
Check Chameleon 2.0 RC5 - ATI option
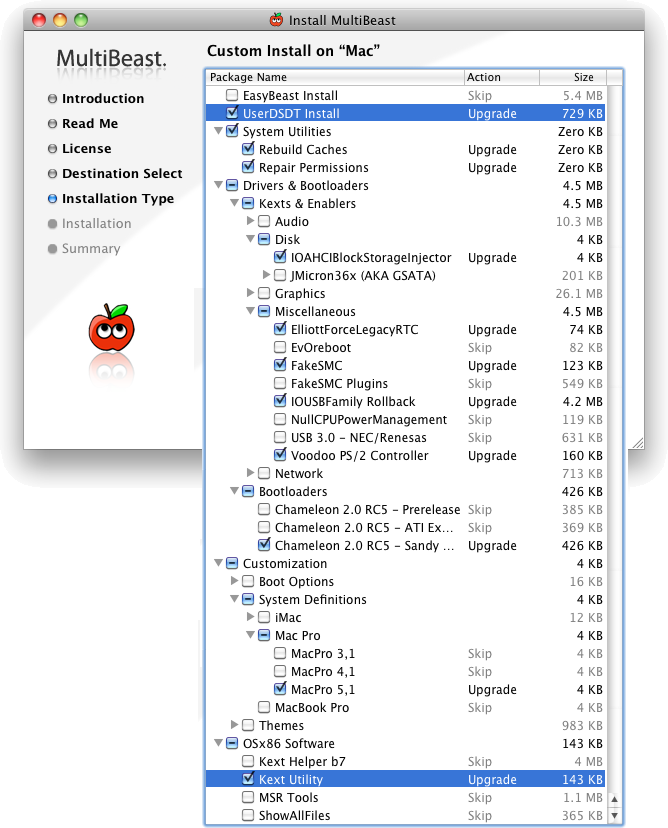264,527
